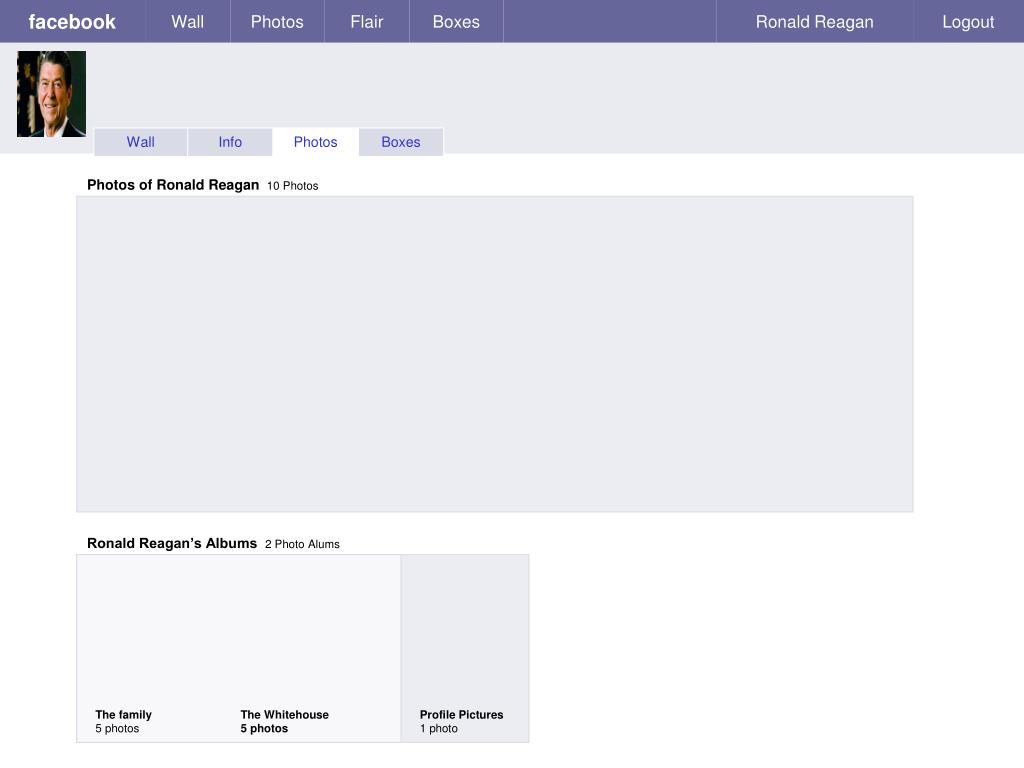Viewport: 1024px width, 768px height.
Task: Open 'The family' album
Action: [123, 714]
